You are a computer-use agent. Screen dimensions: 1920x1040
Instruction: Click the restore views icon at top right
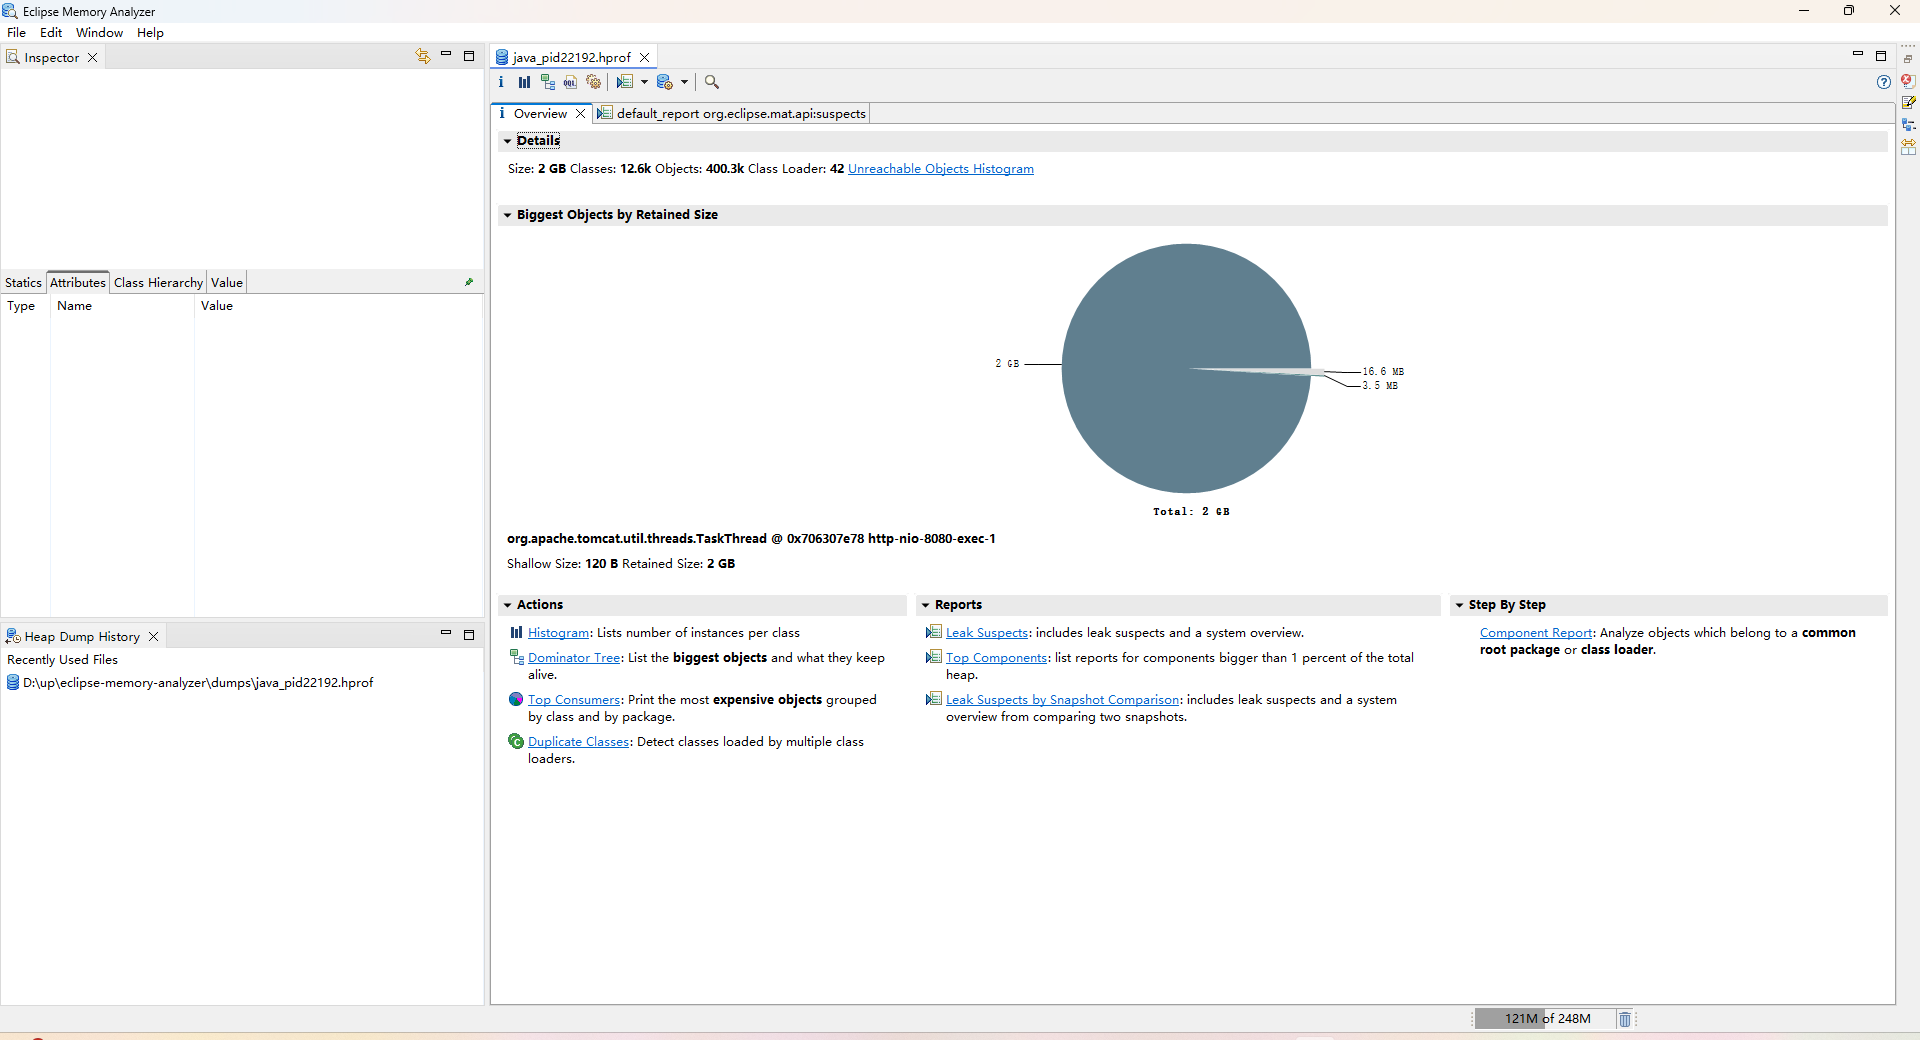pyautogui.click(x=1908, y=59)
